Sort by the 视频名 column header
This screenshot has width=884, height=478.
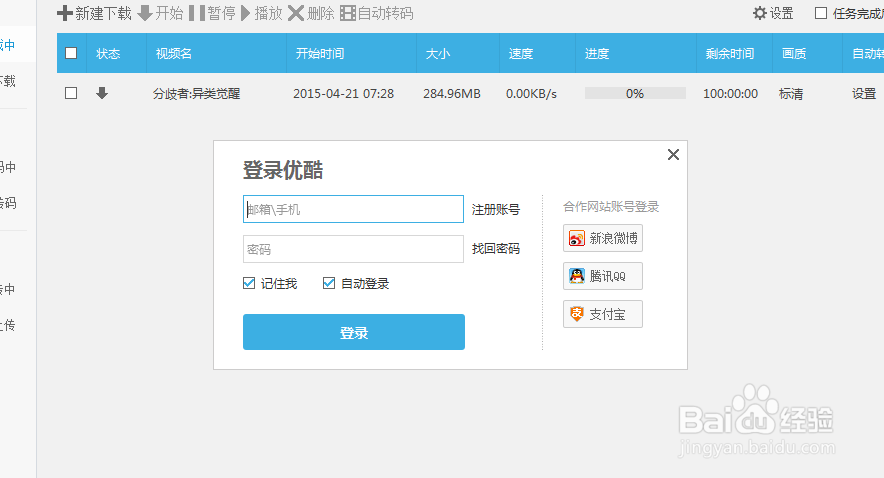[x=174, y=54]
